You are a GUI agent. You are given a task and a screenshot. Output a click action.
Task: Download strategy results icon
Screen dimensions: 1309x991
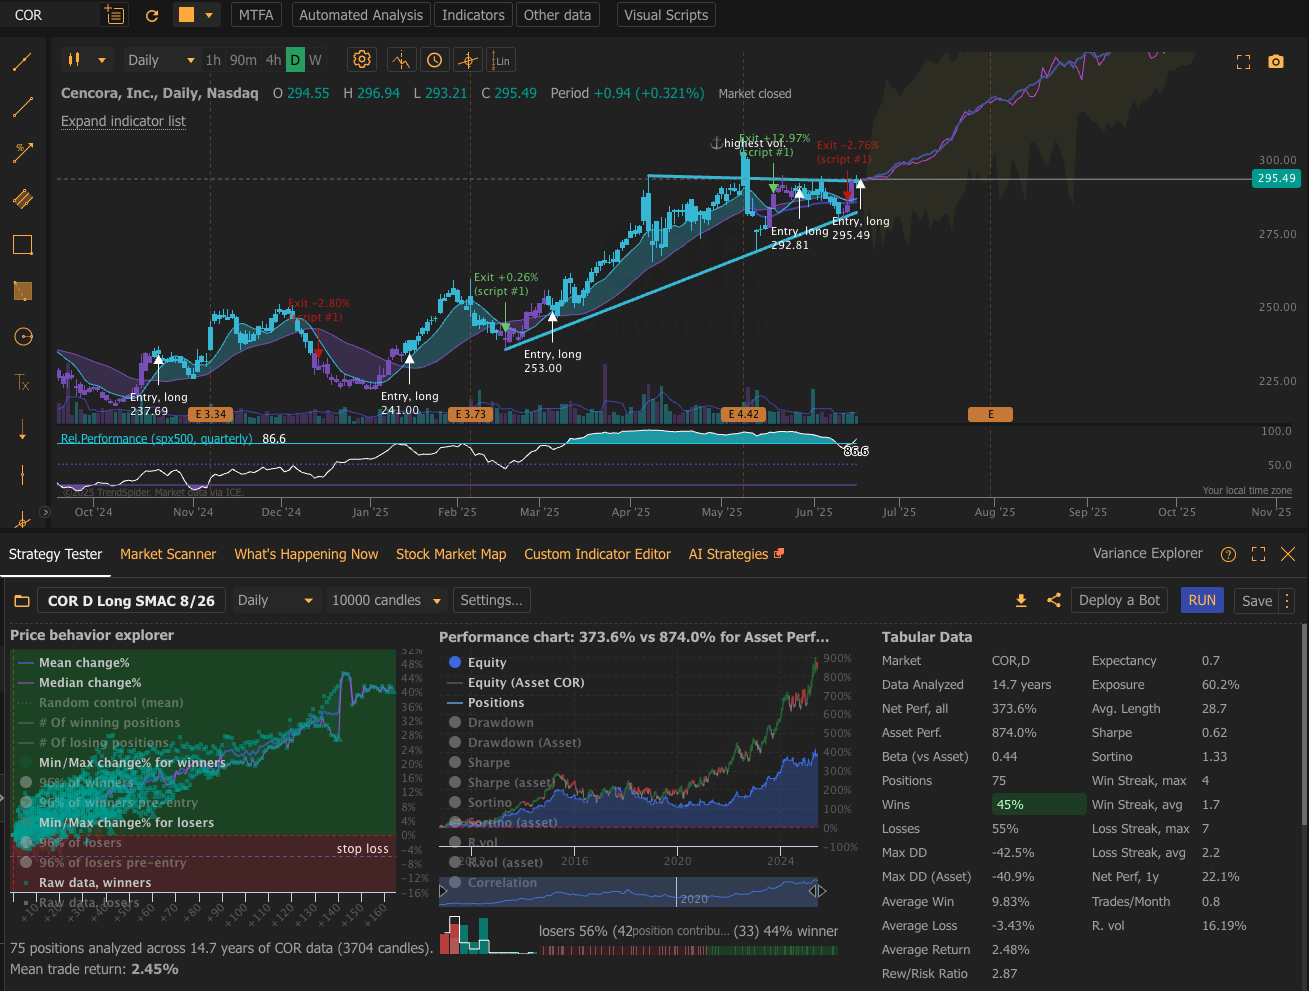point(1021,600)
